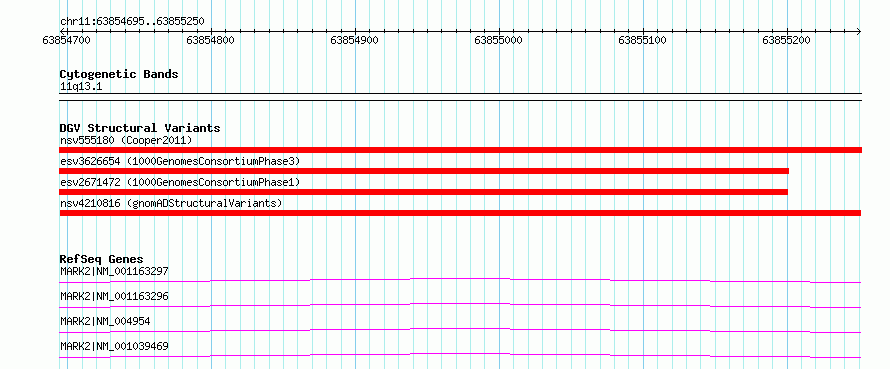Click the esv2671472 structural variant bar
Screen dimensions: 890x369
point(423,192)
